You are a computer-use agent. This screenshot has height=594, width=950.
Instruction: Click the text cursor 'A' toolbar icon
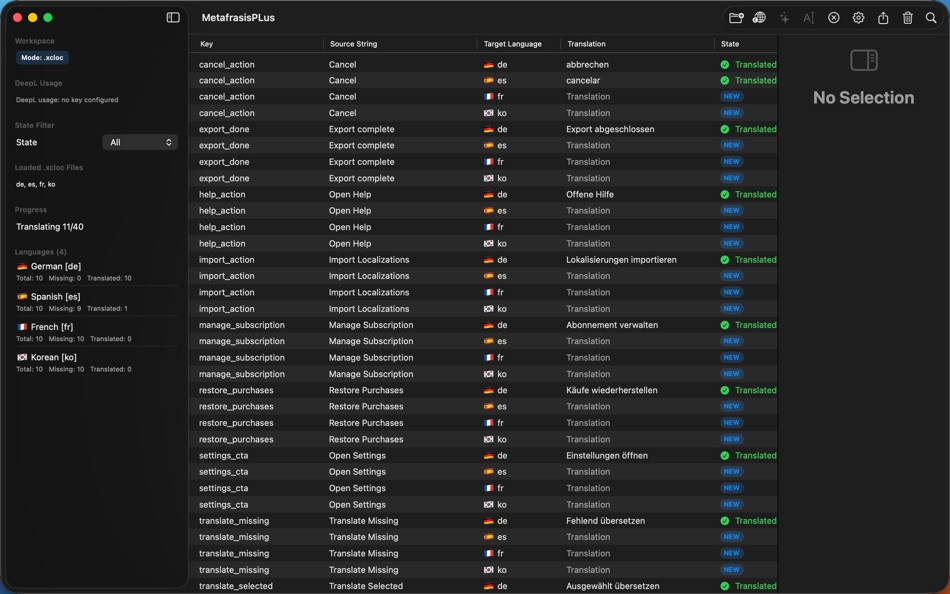[809, 18]
